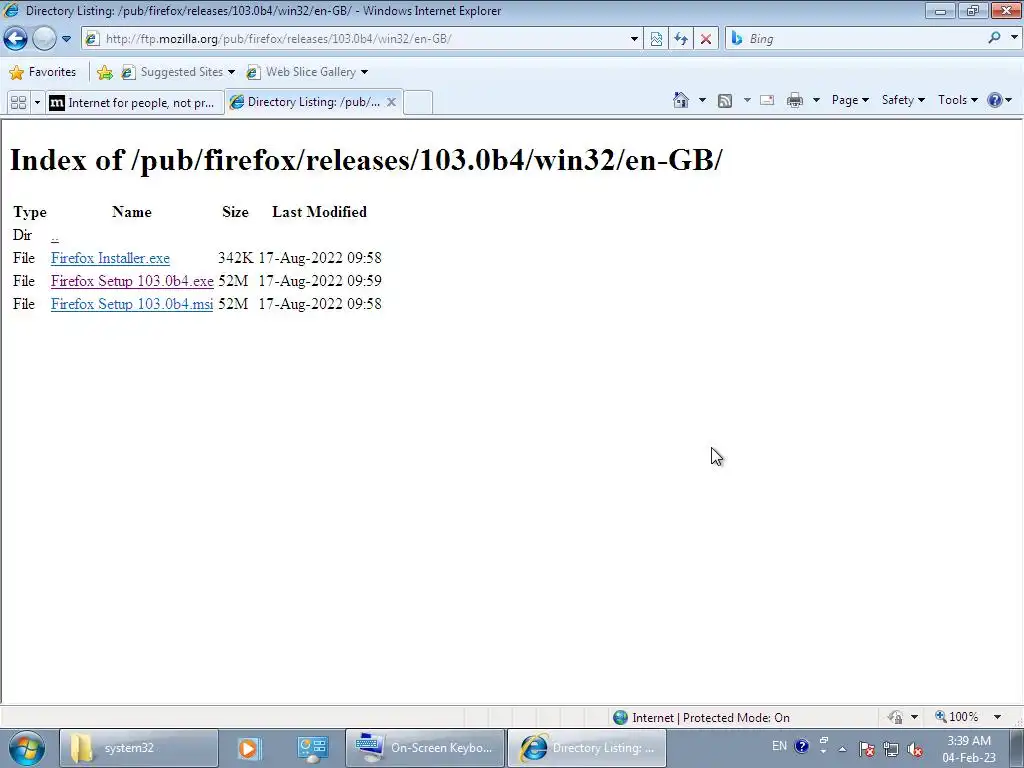Expand the Print options dropdown arrow

click(816, 100)
